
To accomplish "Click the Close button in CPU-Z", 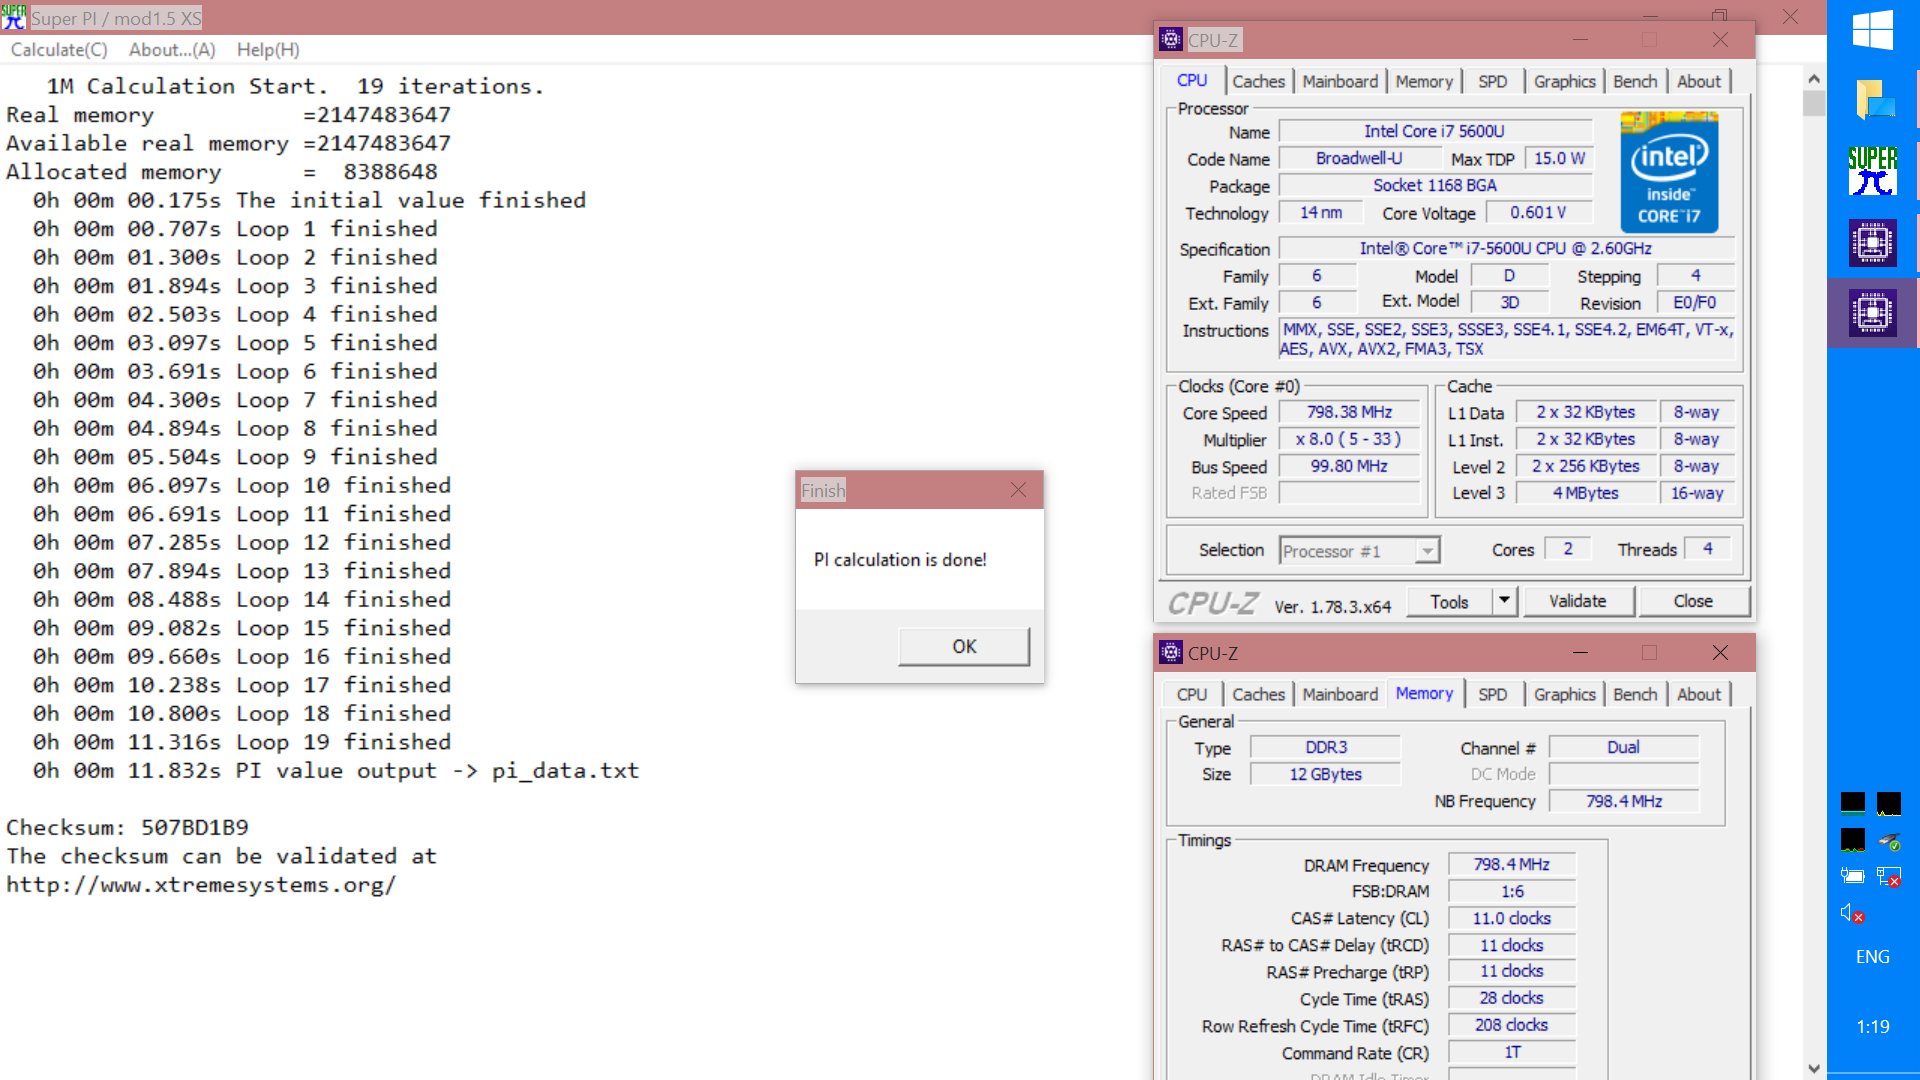I will pos(1693,602).
